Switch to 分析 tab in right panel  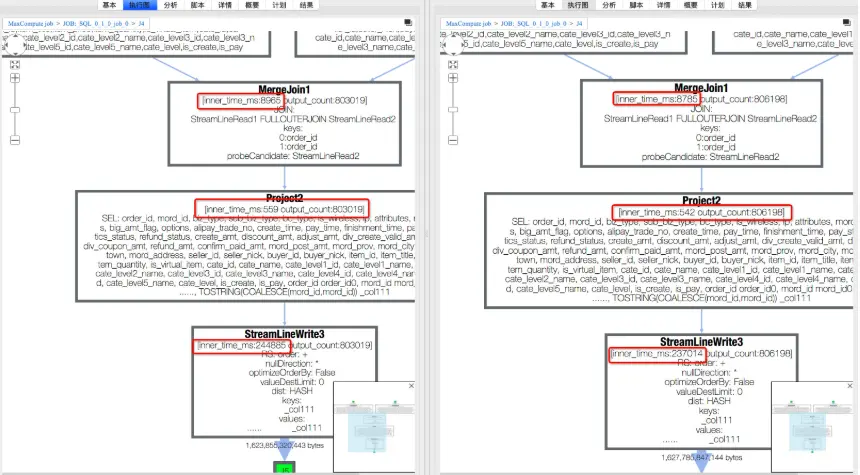click(x=609, y=5)
